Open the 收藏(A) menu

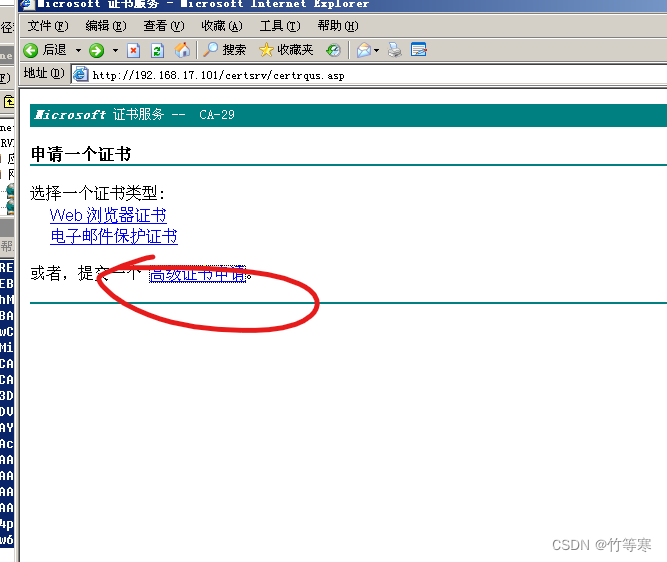pos(222,26)
